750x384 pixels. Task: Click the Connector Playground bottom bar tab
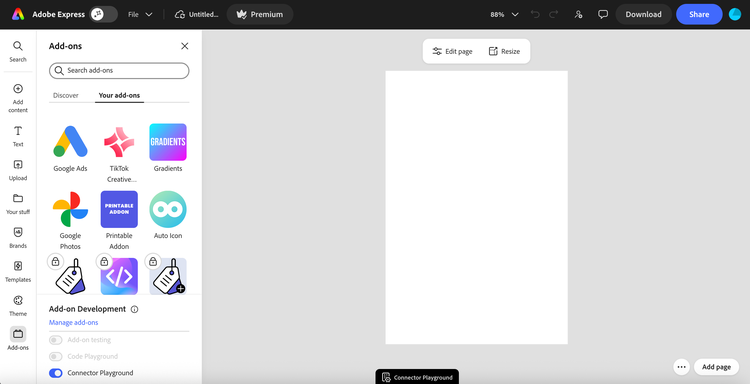(x=417, y=377)
